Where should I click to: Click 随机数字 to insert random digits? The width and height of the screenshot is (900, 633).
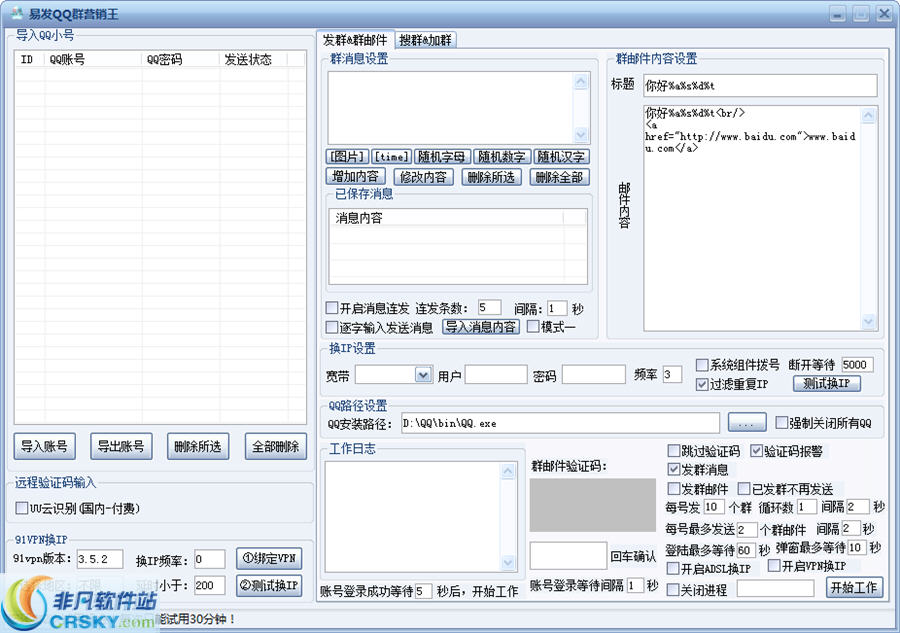coord(502,157)
